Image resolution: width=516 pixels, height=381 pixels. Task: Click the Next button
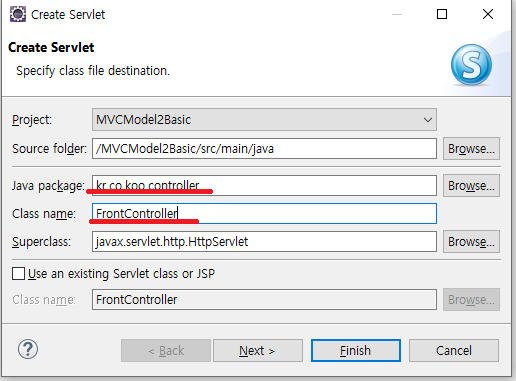click(x=258, y=351)
